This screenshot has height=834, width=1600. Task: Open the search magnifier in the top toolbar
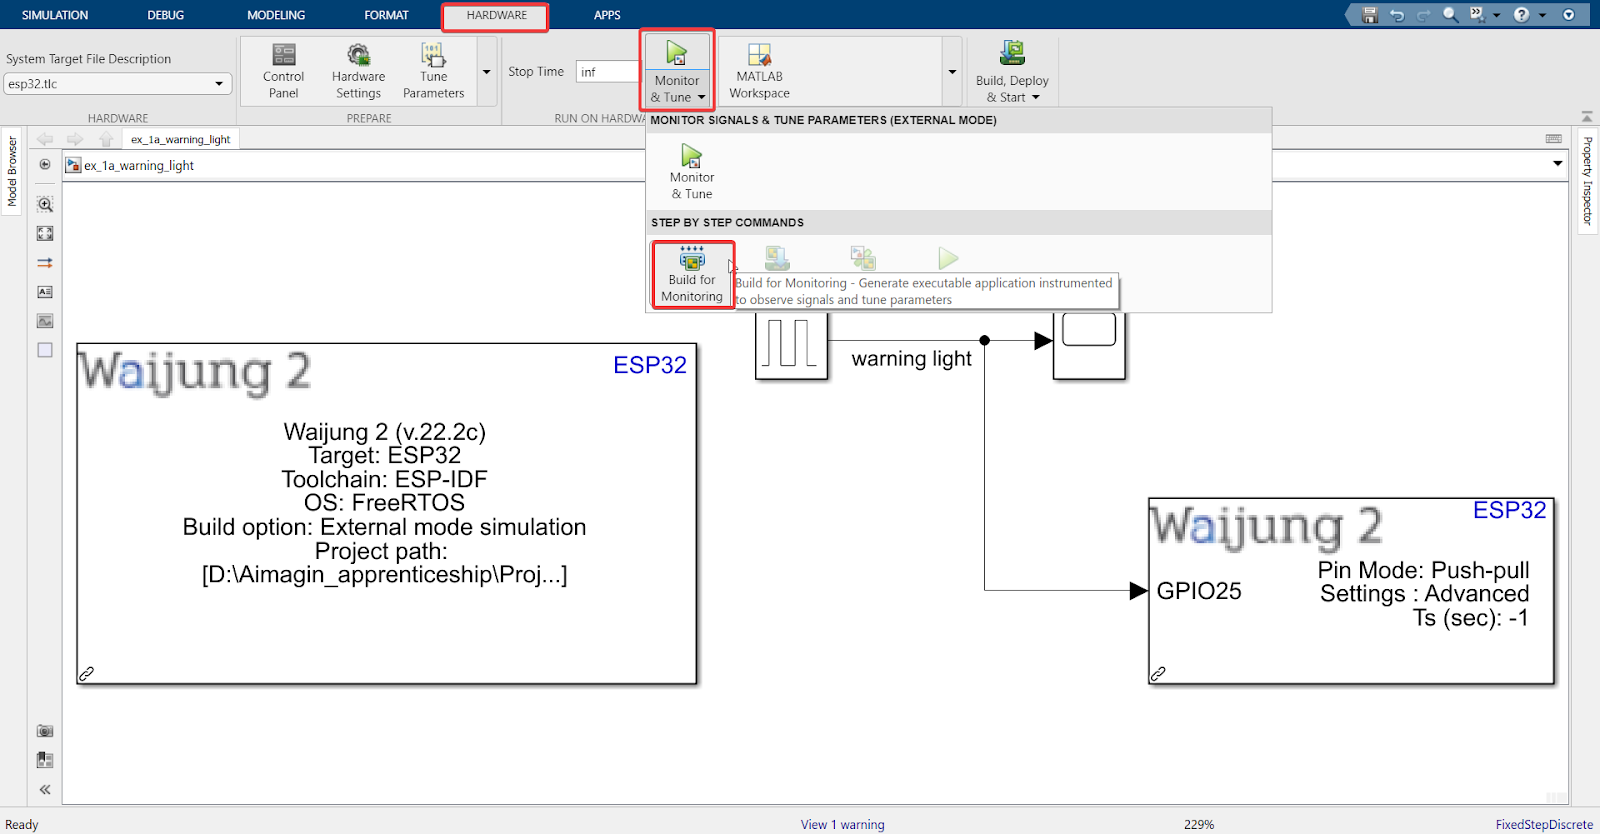[x=1450, y=15]
